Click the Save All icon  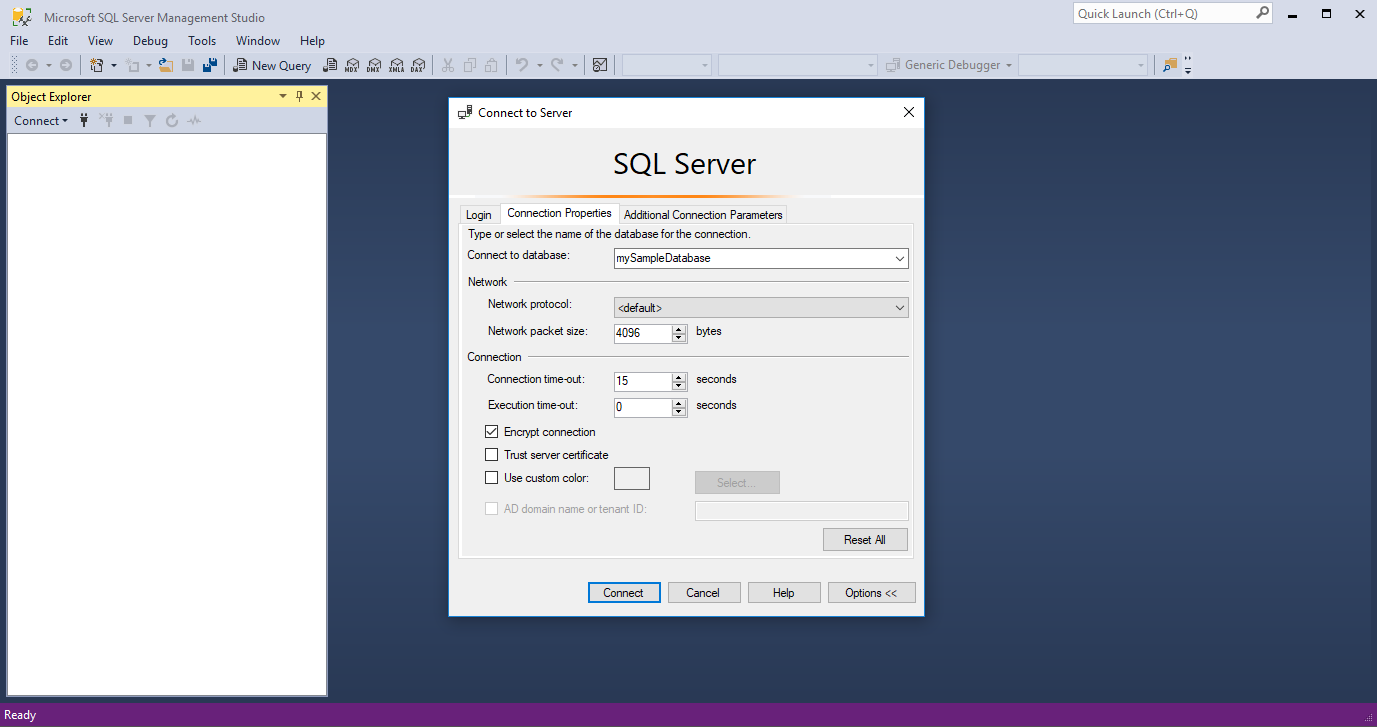pos(210,65)
